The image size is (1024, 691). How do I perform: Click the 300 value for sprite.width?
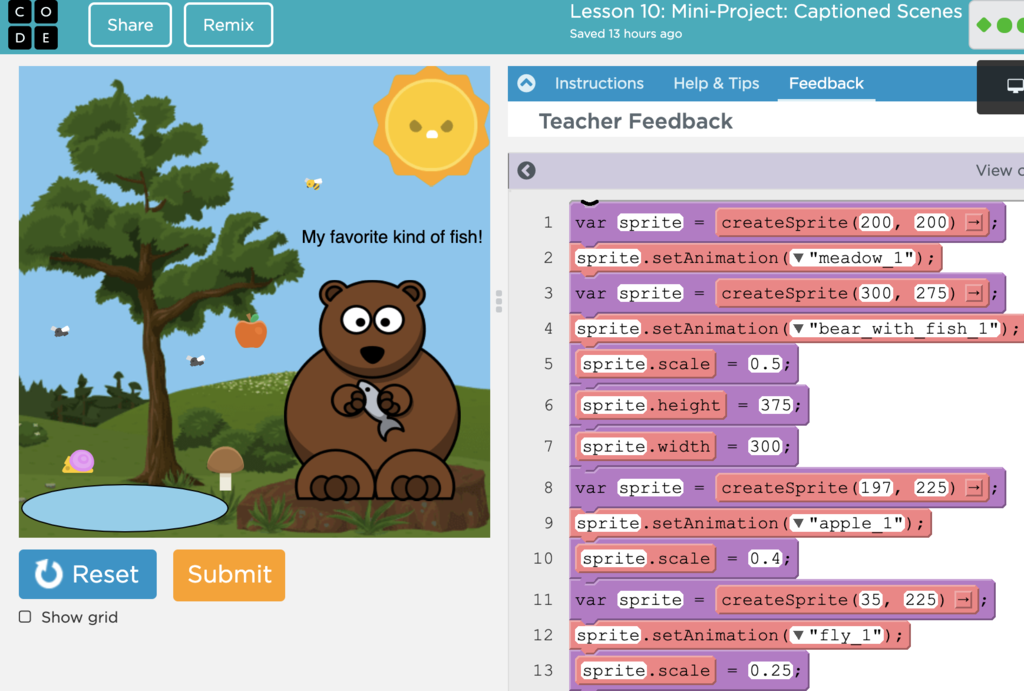point(765,446)
